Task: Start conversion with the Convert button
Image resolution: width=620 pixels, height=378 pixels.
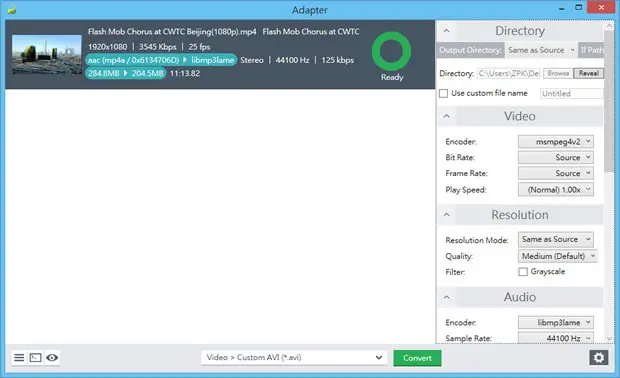Action: click(x=417, y=358)
